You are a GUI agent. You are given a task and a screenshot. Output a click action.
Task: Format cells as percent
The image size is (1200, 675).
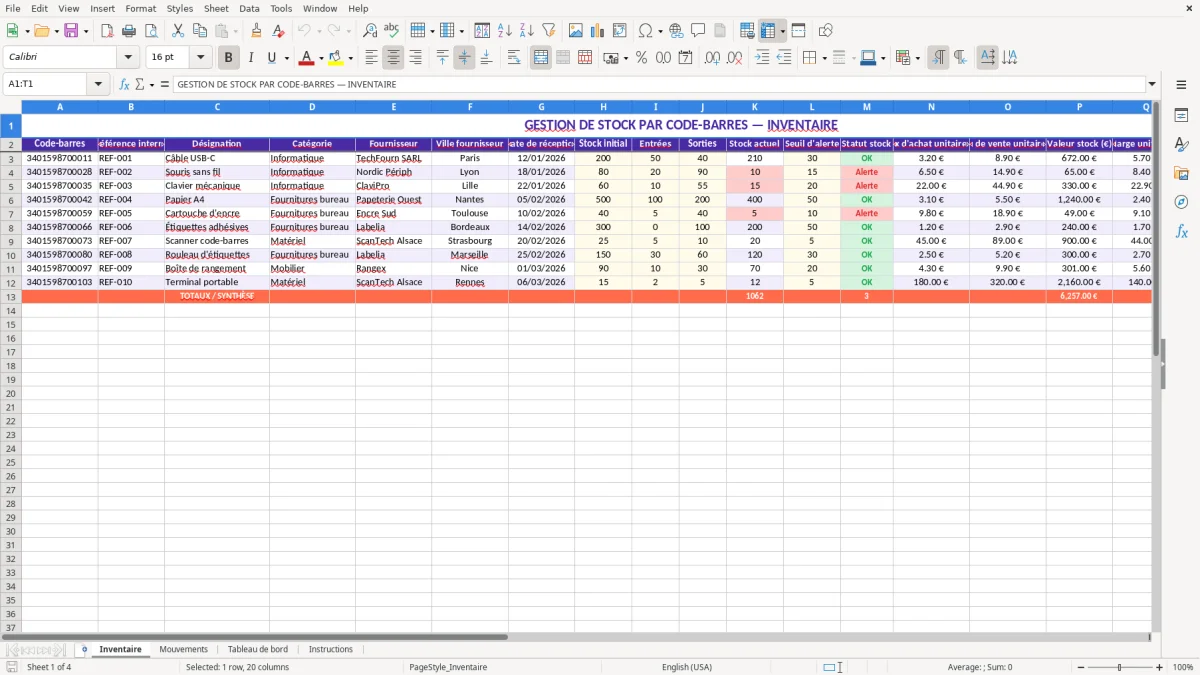pos(641,58)
